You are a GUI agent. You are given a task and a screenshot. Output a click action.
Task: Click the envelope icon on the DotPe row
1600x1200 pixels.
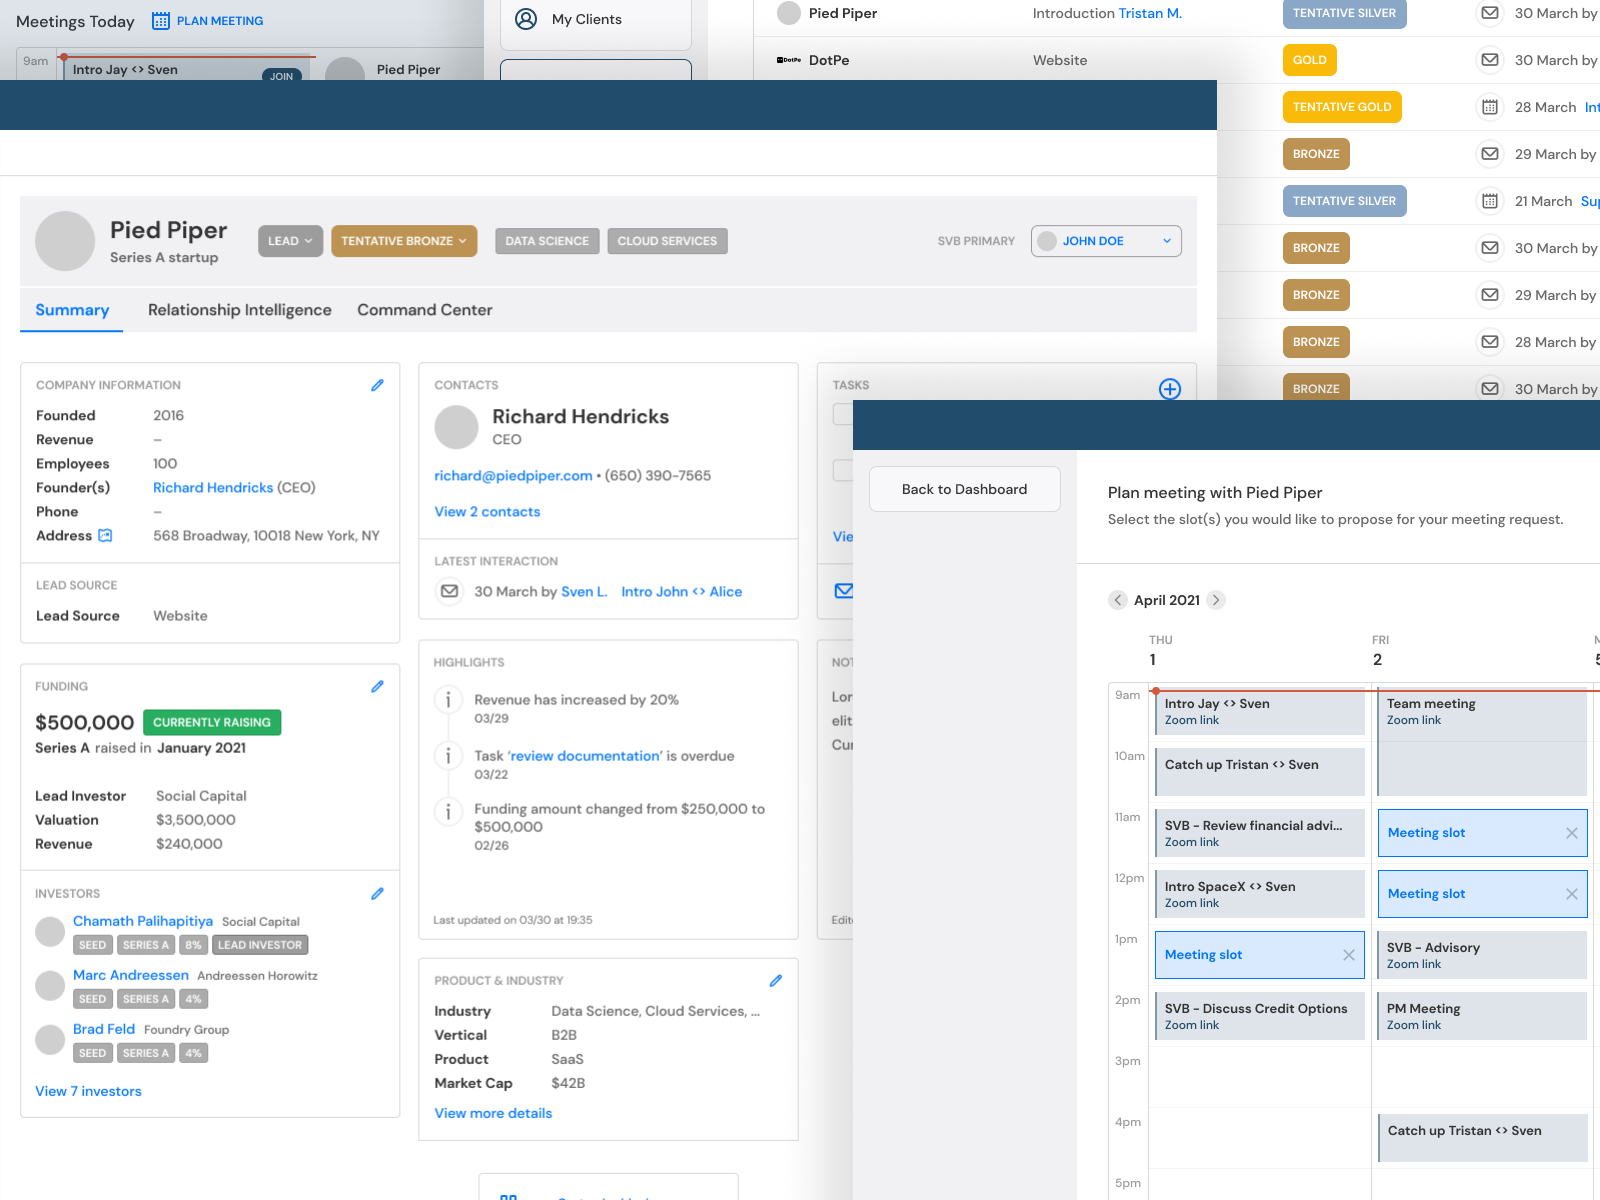pyautogui.click(x=1490, y=60)
